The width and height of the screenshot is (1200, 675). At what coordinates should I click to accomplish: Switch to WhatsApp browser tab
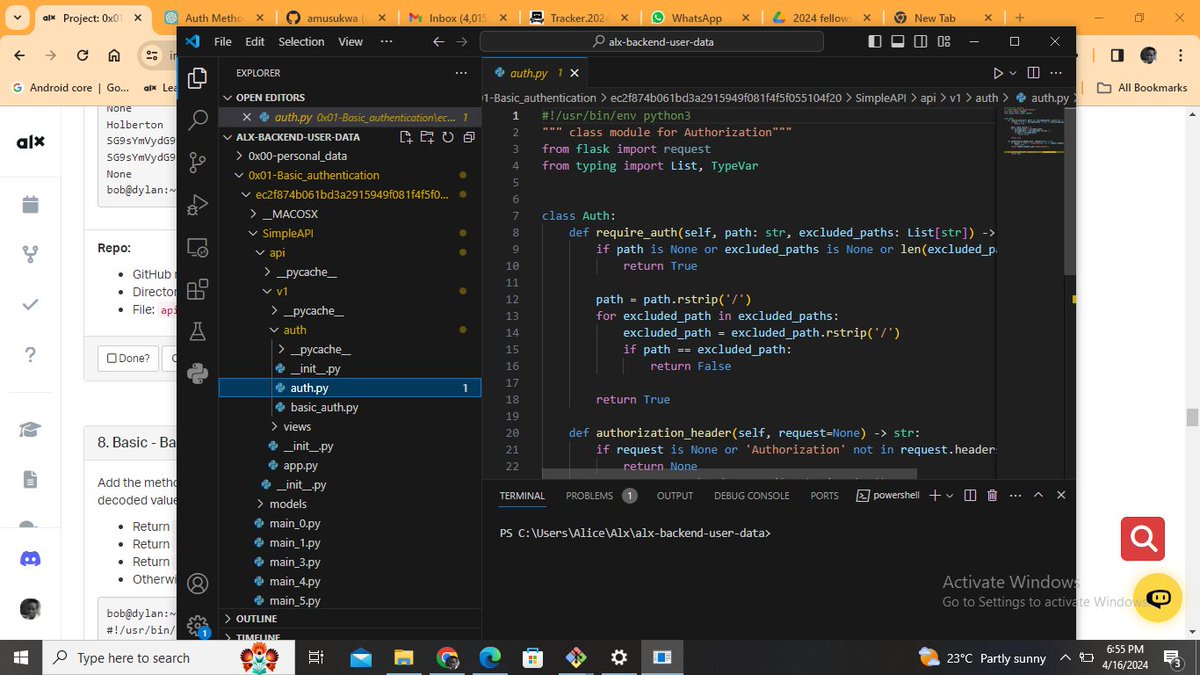[698, 18]
